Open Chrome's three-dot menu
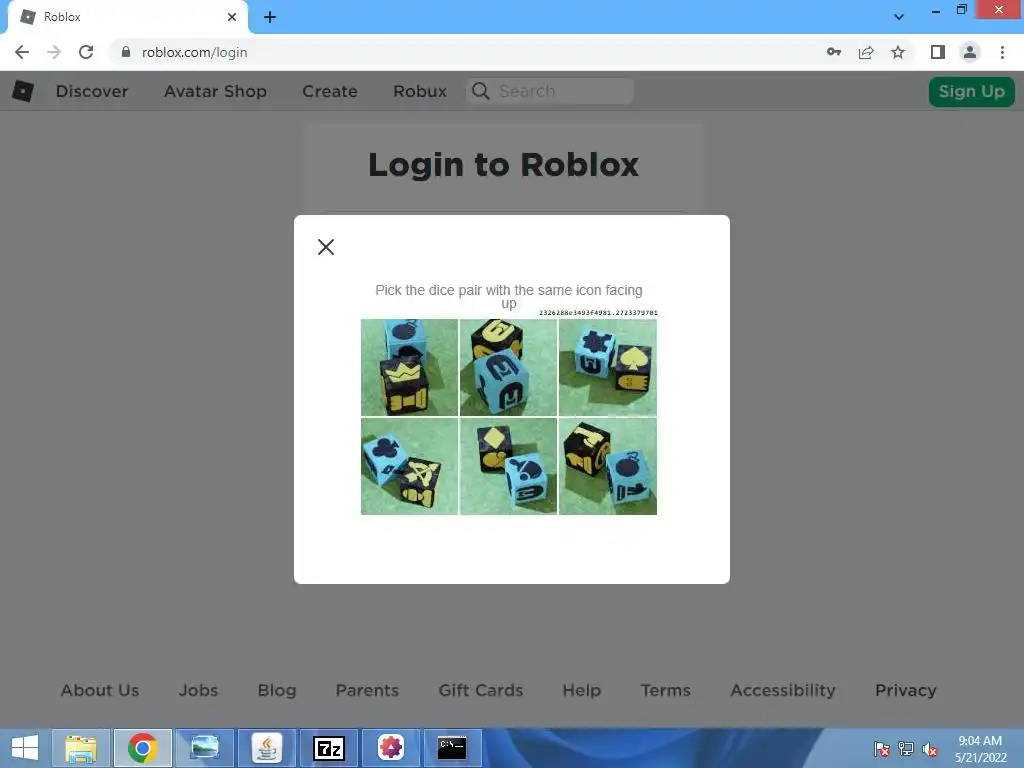The height and width of the screenshot is (768, 1024). click(x=1002, y=52)
